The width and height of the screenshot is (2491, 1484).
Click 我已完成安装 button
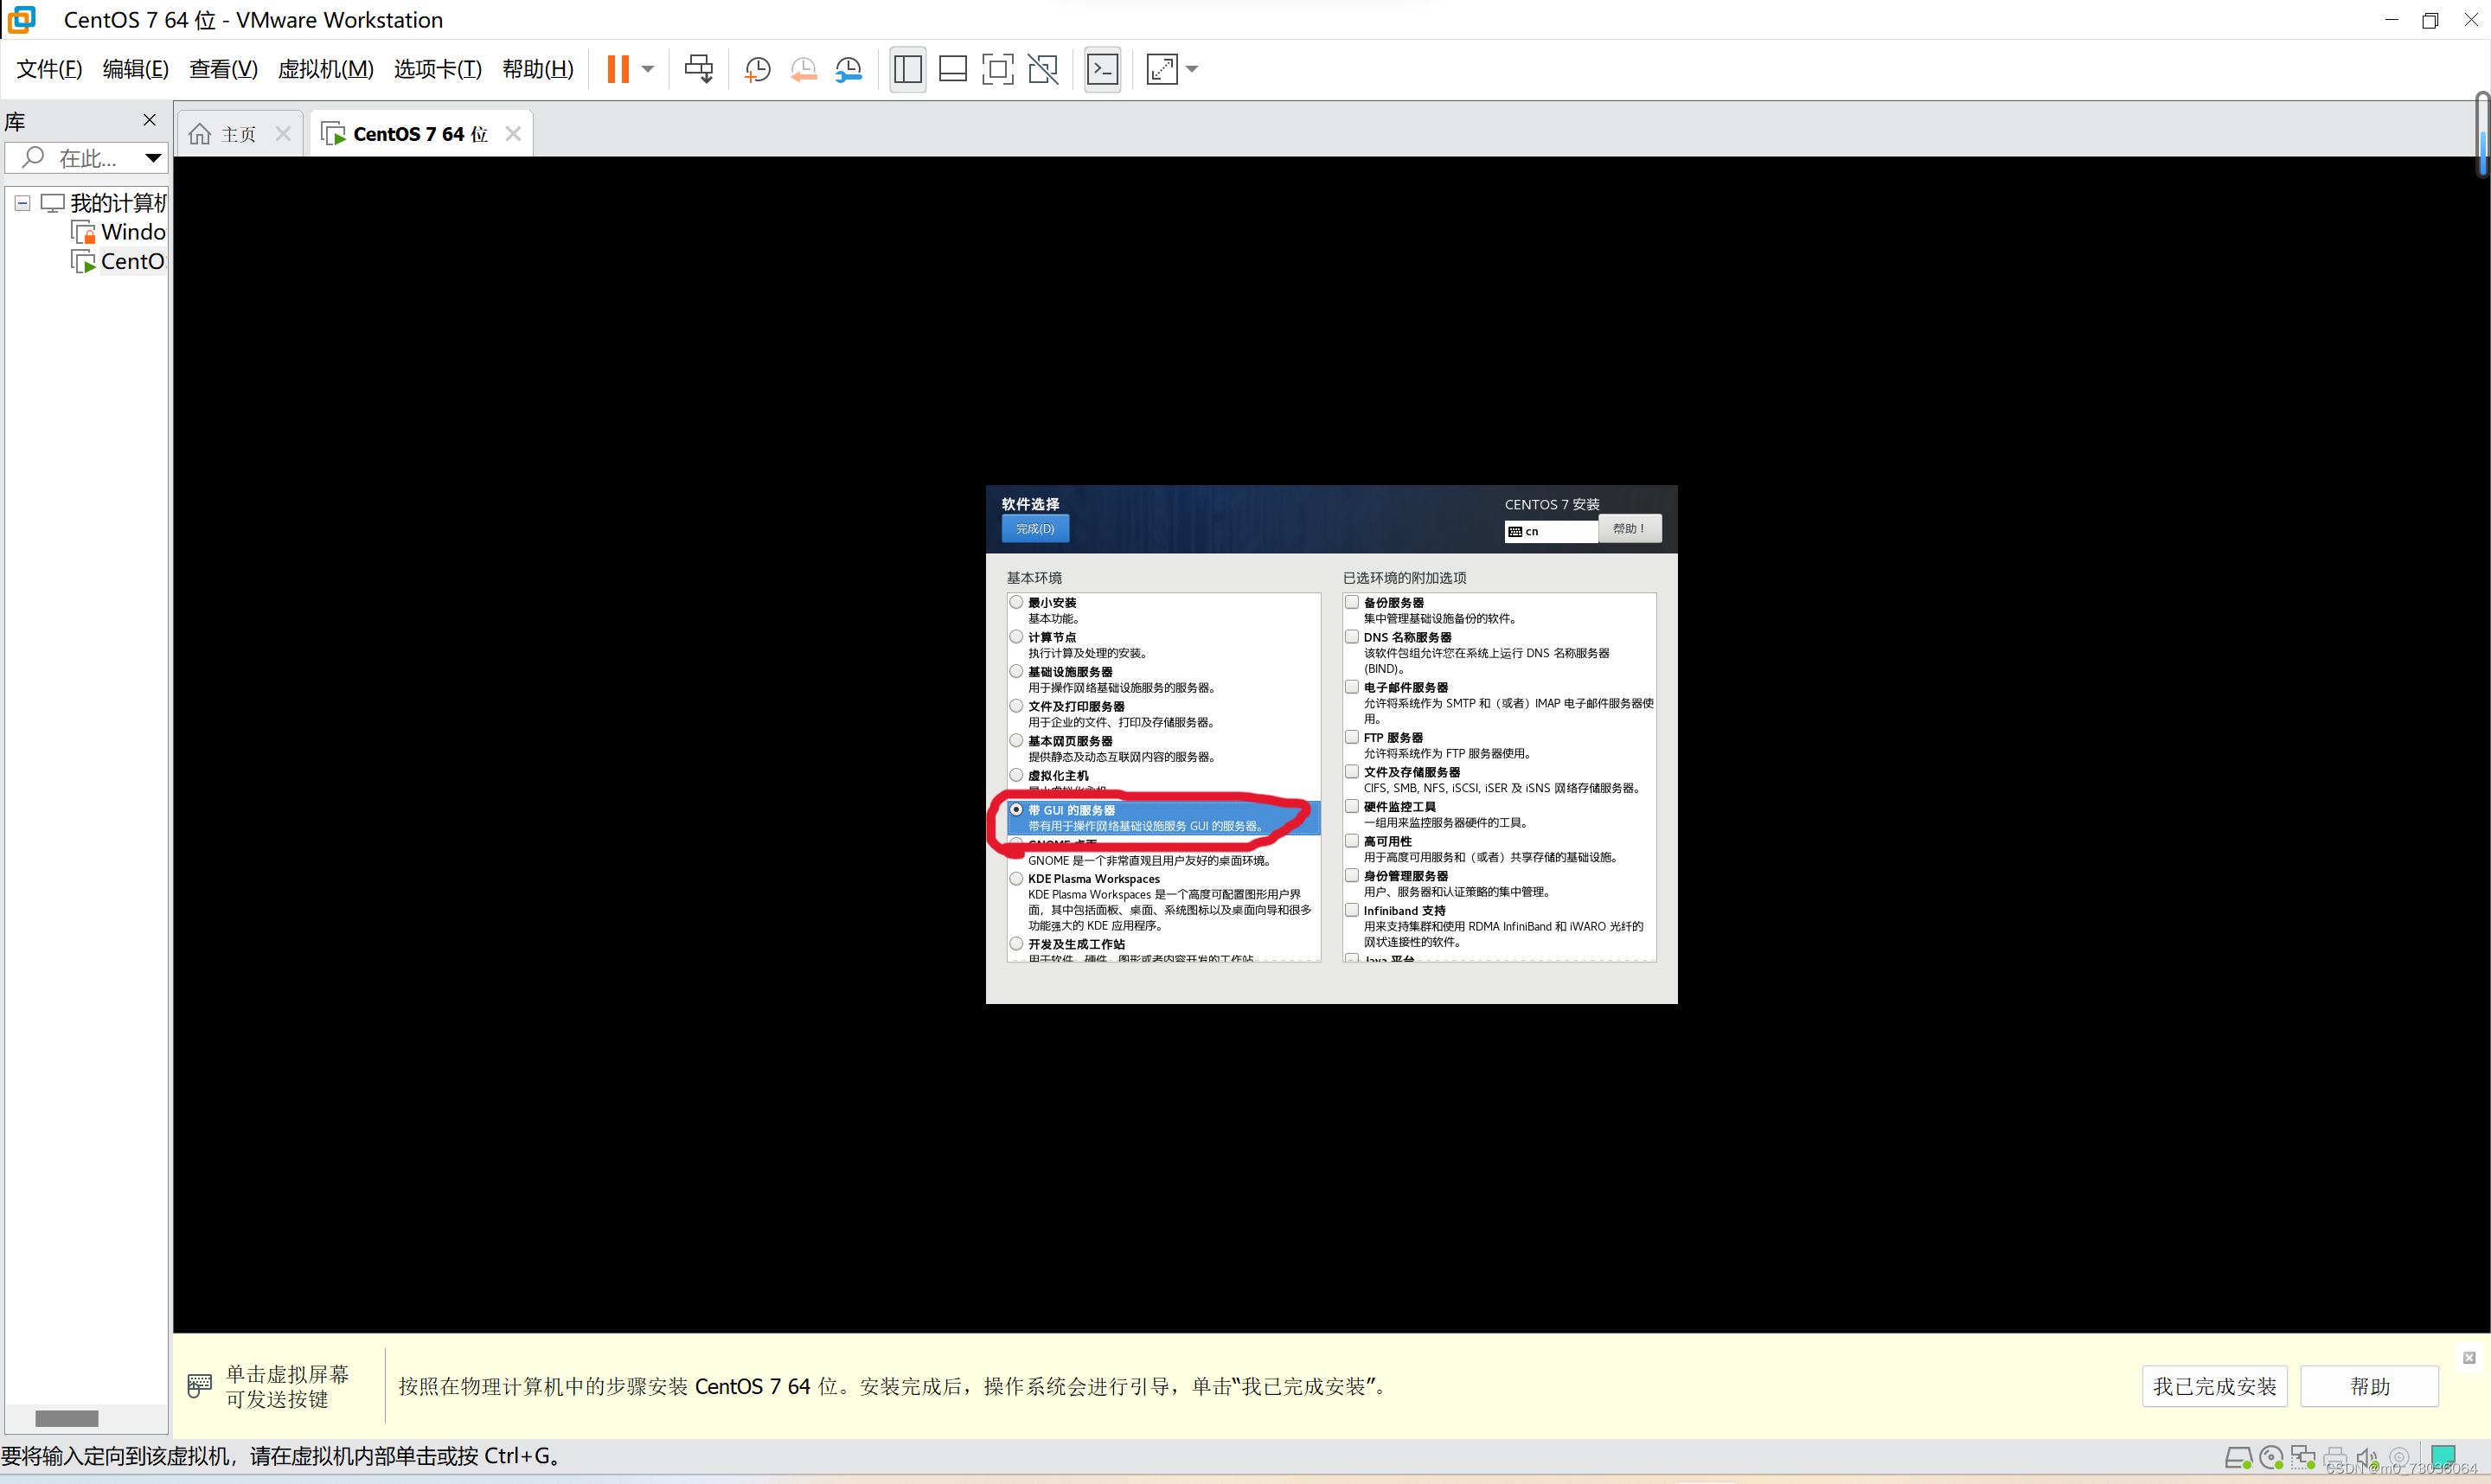[x=2214, y=1386]
